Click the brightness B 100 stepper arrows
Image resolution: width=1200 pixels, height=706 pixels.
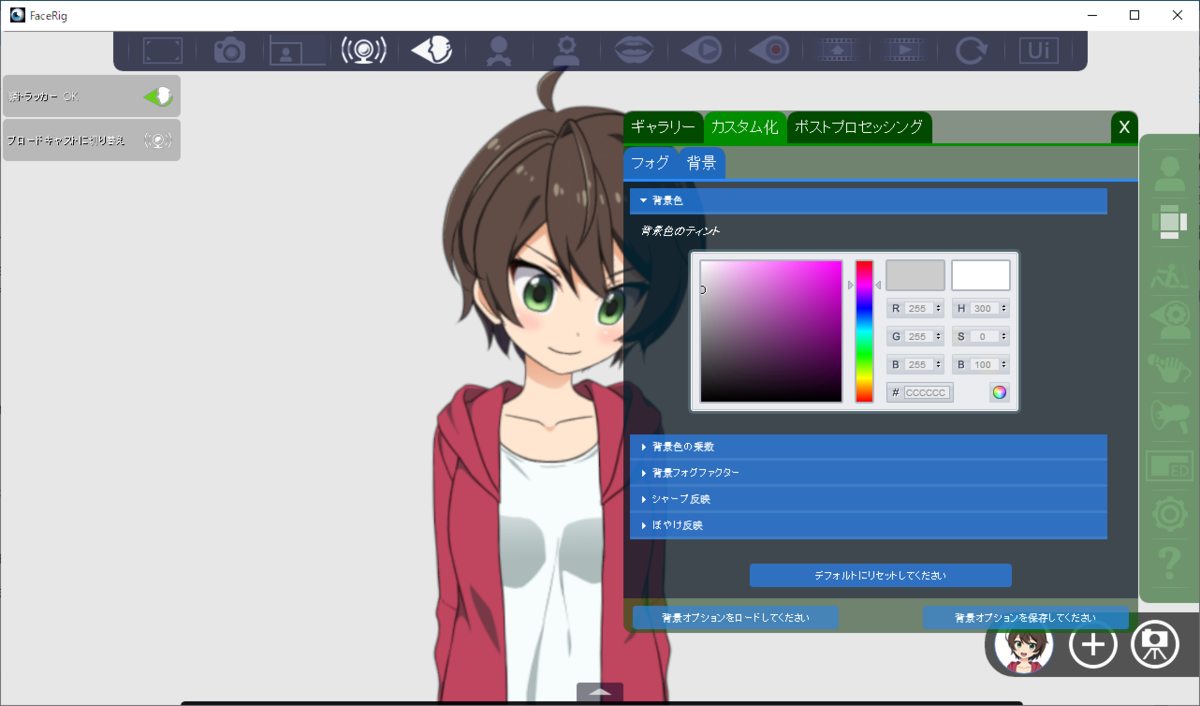point(1003,364)
